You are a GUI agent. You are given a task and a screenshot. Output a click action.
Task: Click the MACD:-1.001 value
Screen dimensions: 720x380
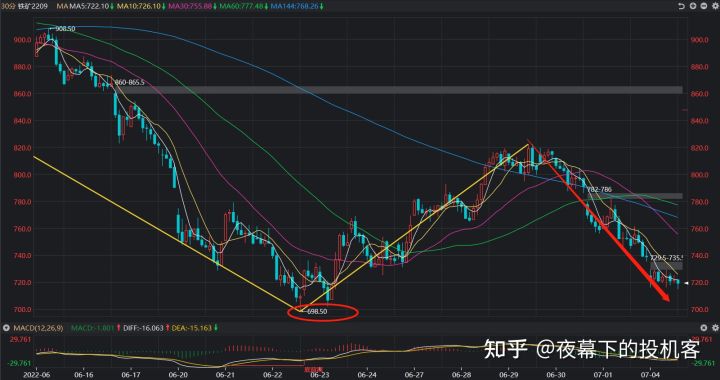[x=91, y=328]
